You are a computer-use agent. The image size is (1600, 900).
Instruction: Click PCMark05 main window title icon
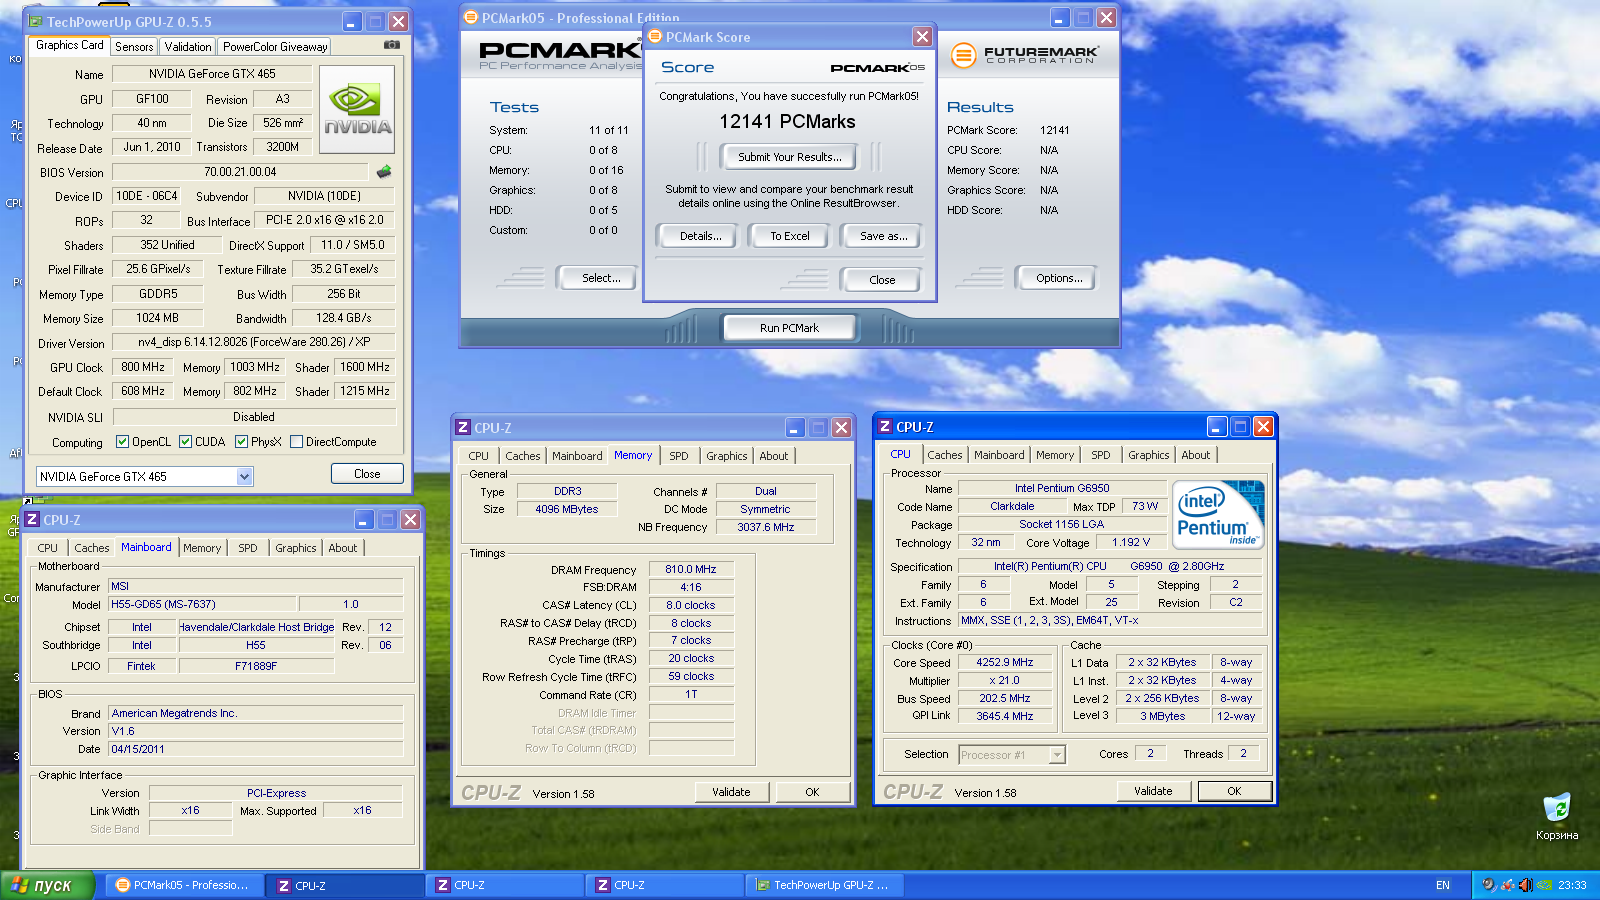(x=471, y=17)
